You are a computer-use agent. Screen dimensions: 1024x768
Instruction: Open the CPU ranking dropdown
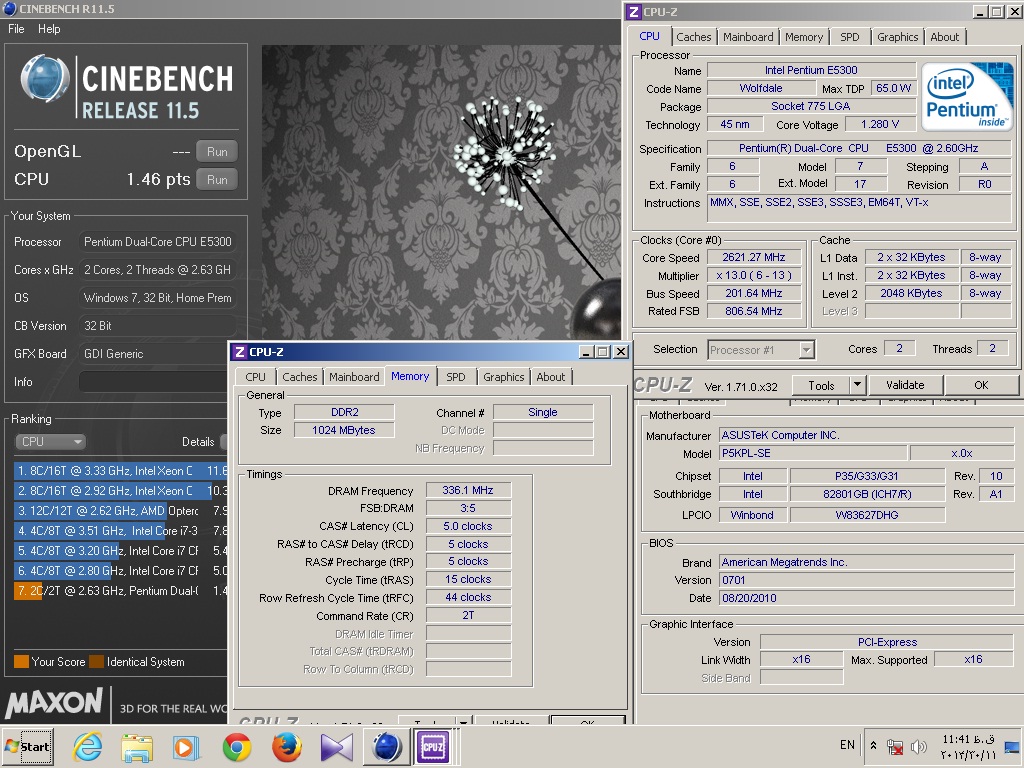click(50, 441)
